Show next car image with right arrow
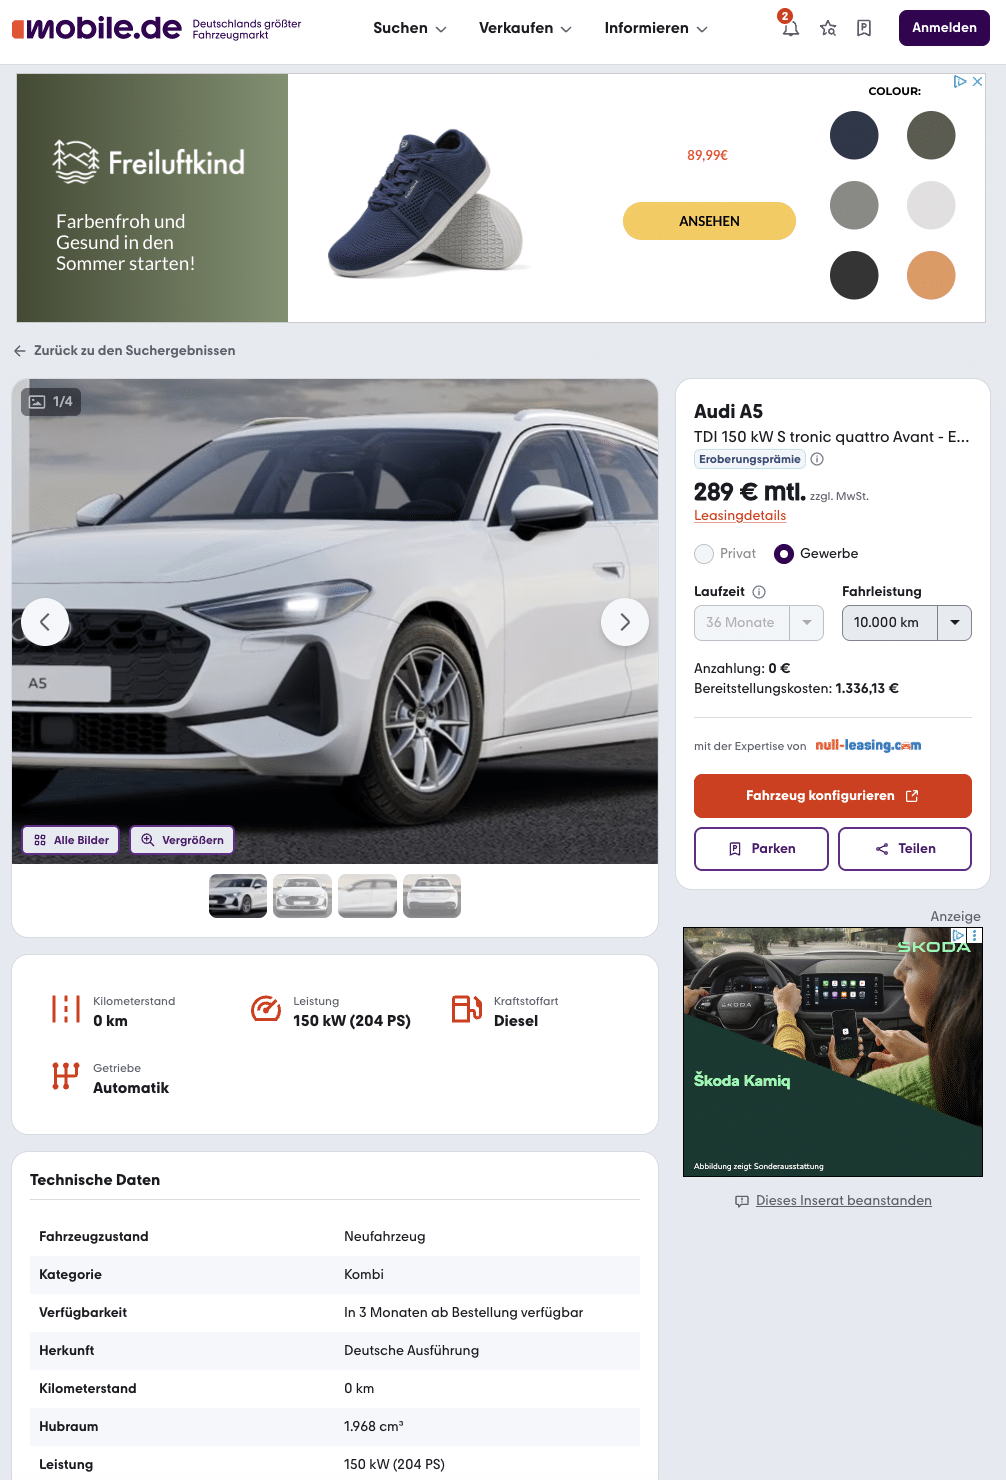Screen dimensions: 1006x1480 625,622
